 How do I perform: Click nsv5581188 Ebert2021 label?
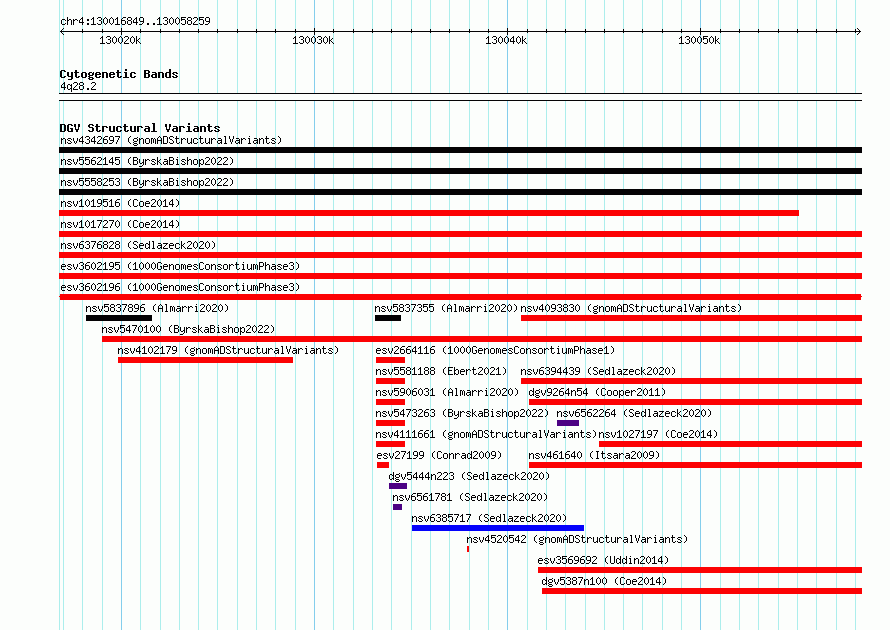[x=441, y=371]
